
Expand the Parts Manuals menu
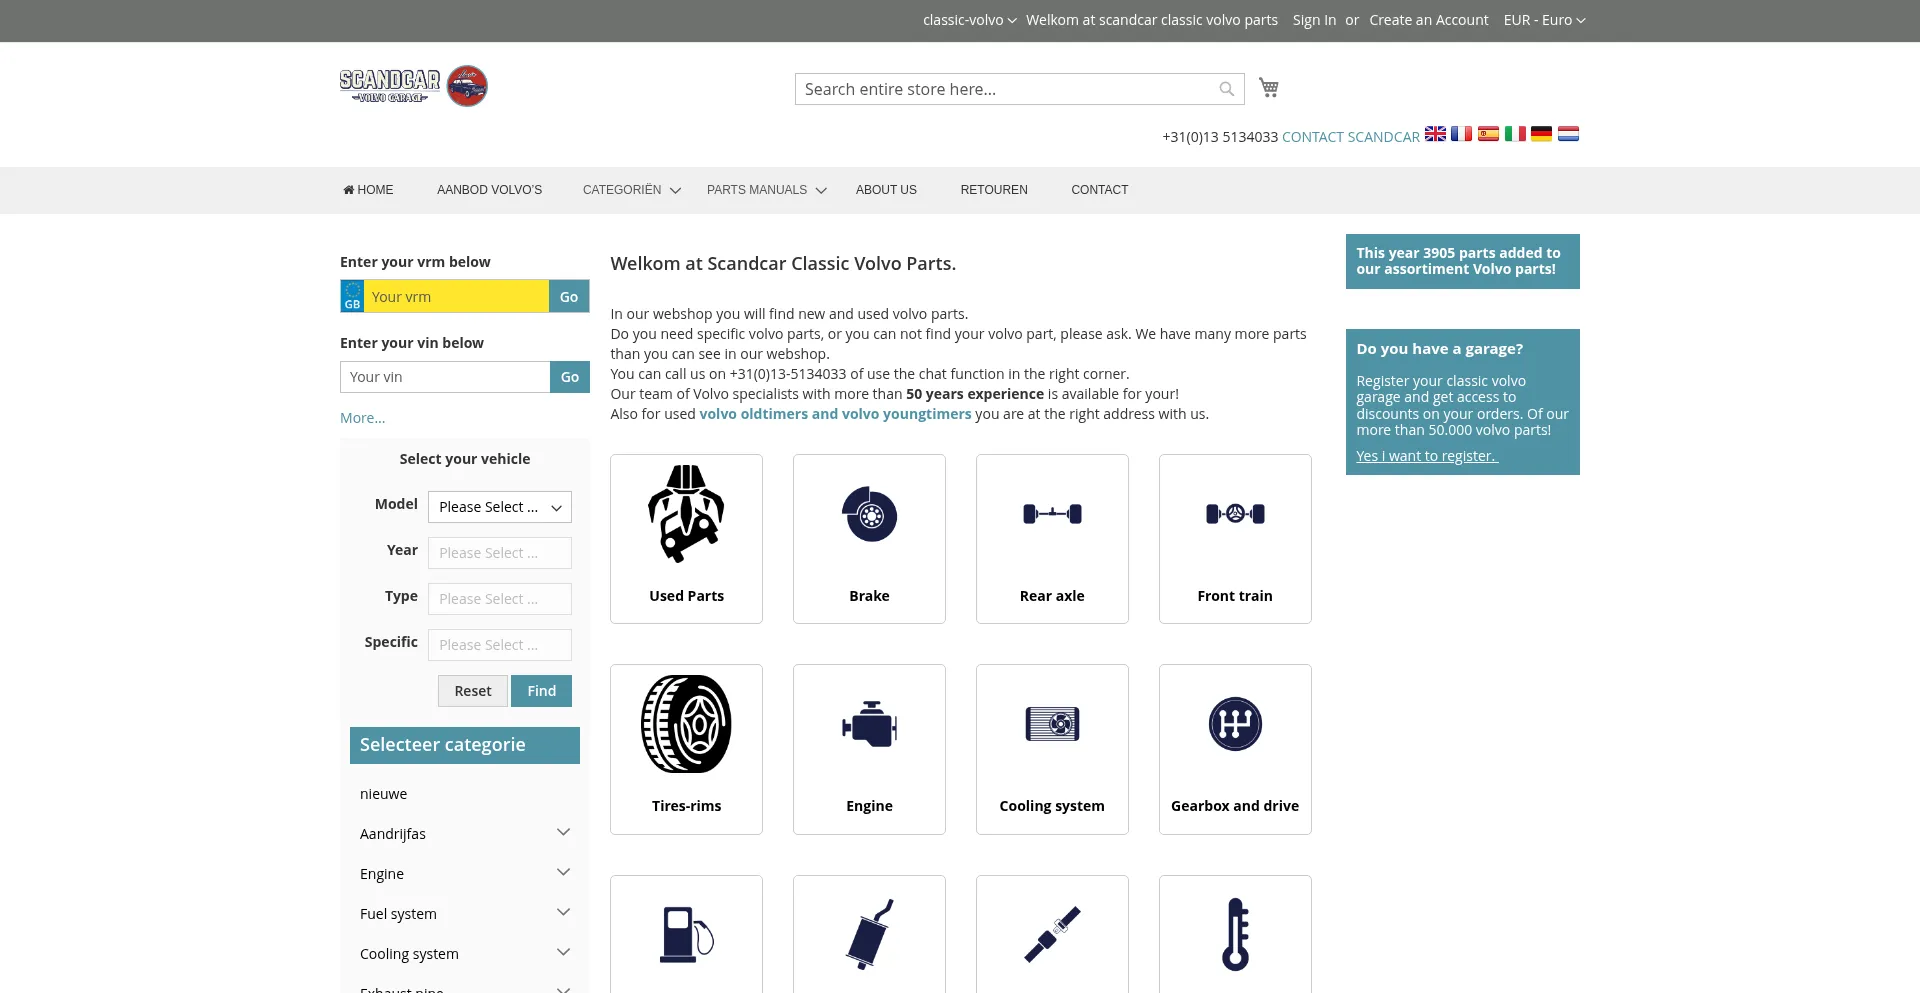[766, 190]
